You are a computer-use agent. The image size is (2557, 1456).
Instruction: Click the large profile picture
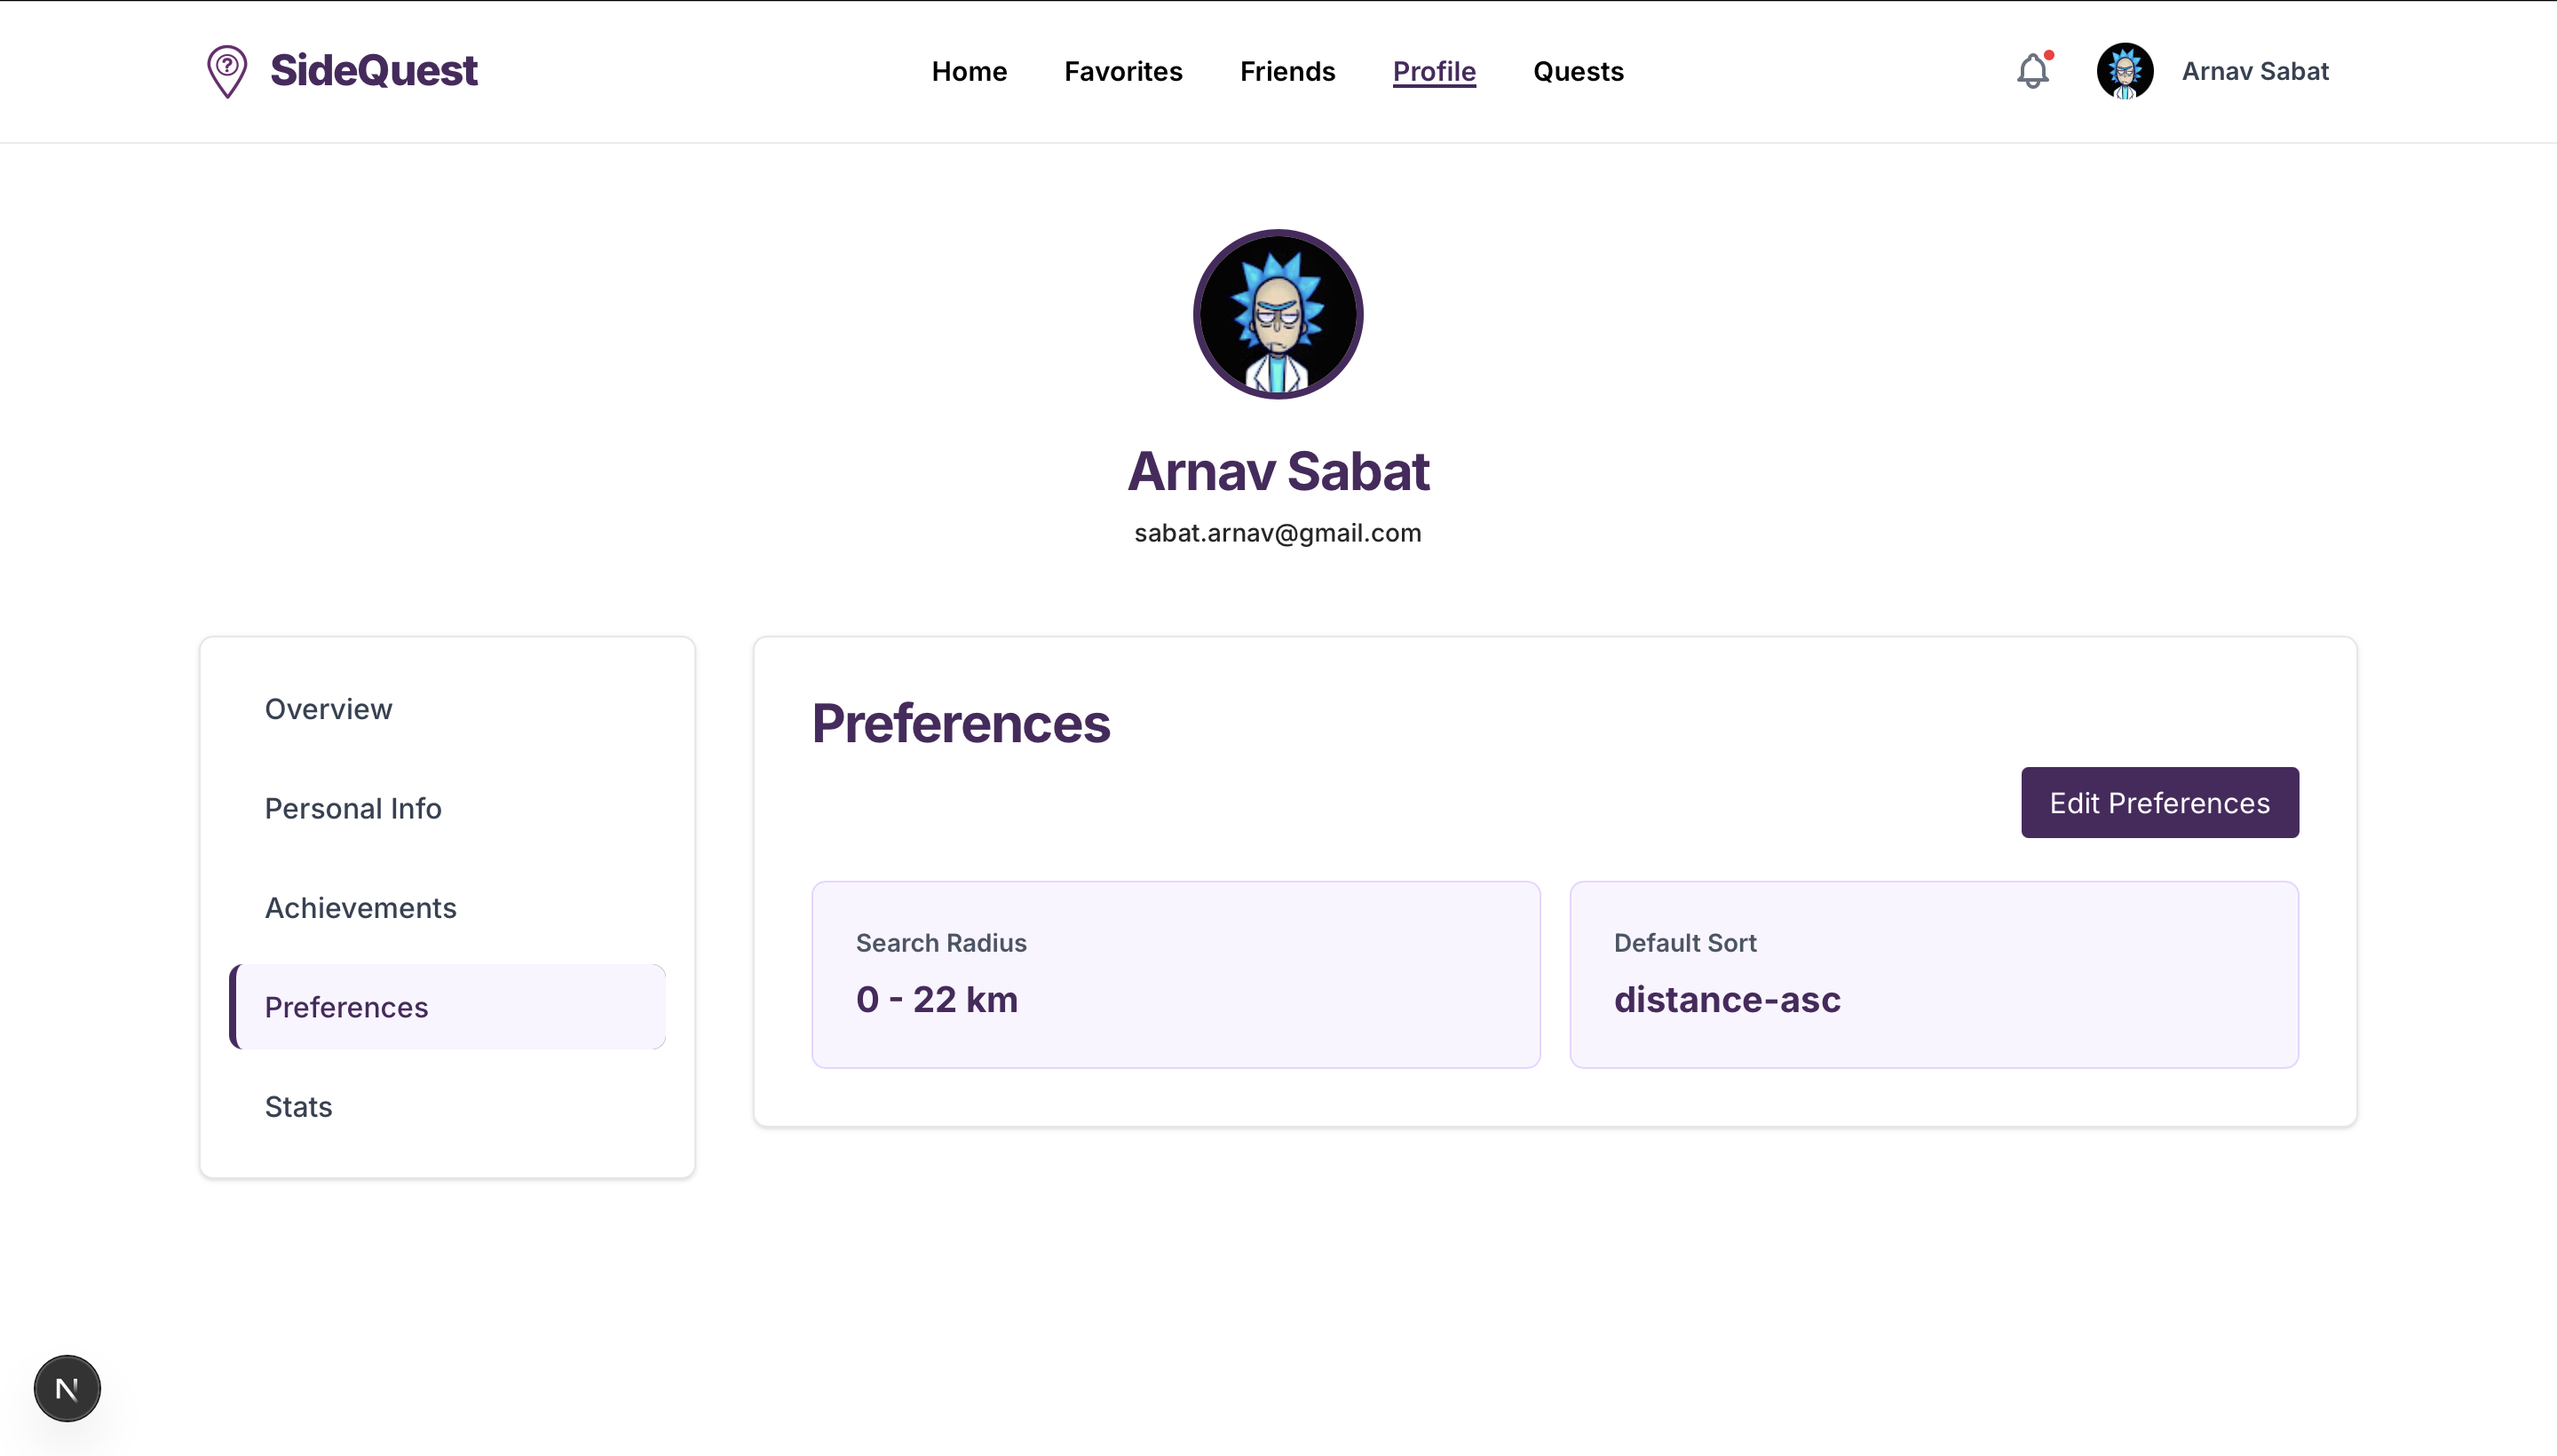tap(1278, 314)
